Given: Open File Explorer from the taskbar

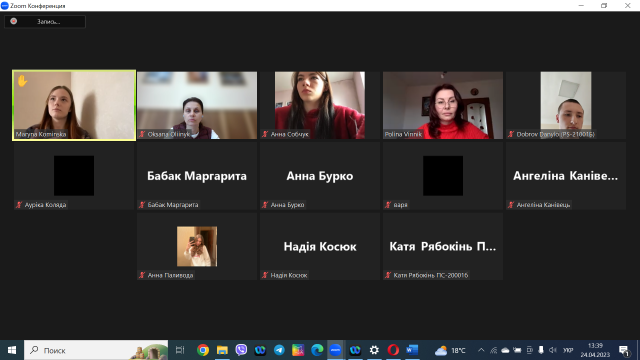Looking at the screenshot, I should [222, 350].
